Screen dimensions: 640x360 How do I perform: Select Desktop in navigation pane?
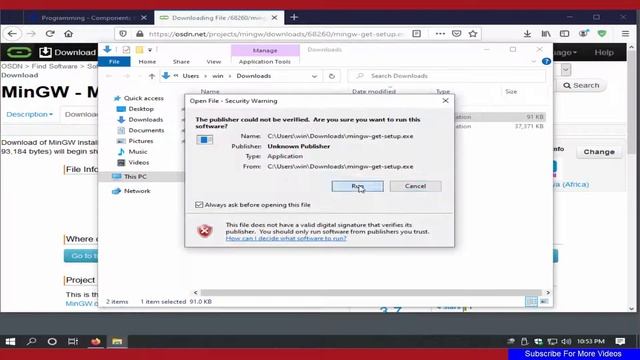(x=141, y=109)
